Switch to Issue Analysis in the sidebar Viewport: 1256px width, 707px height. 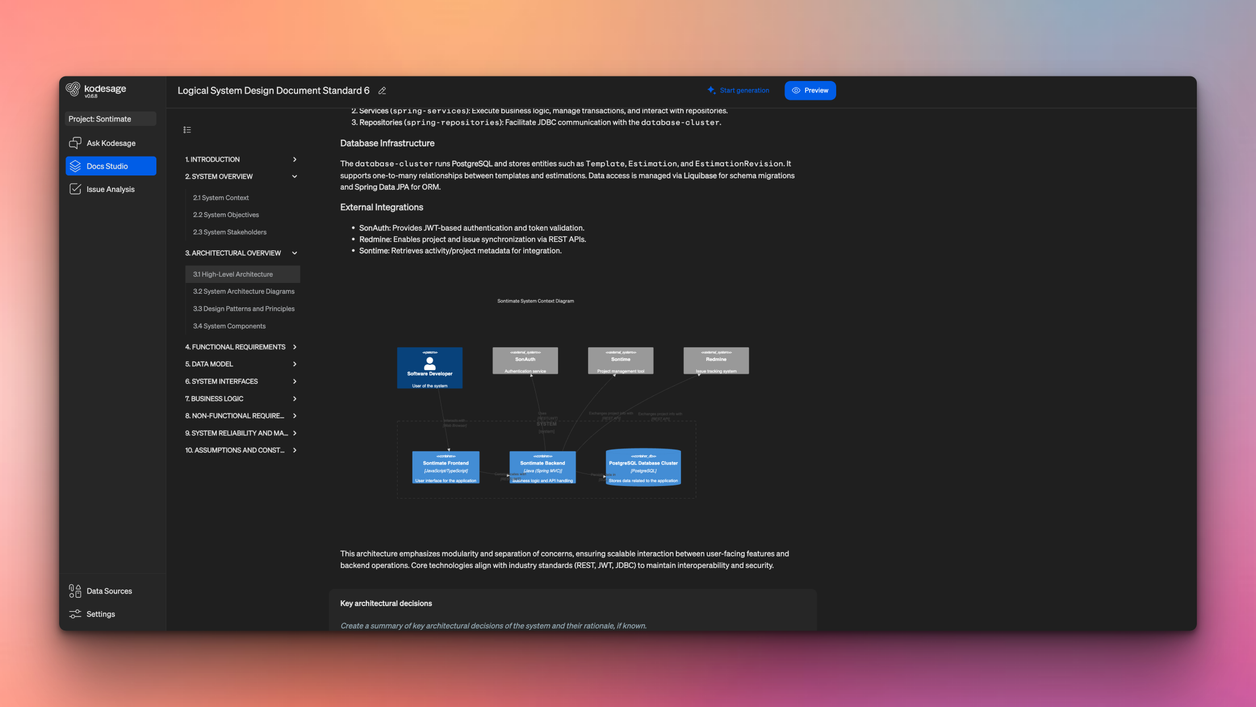[x=111, y=189]
